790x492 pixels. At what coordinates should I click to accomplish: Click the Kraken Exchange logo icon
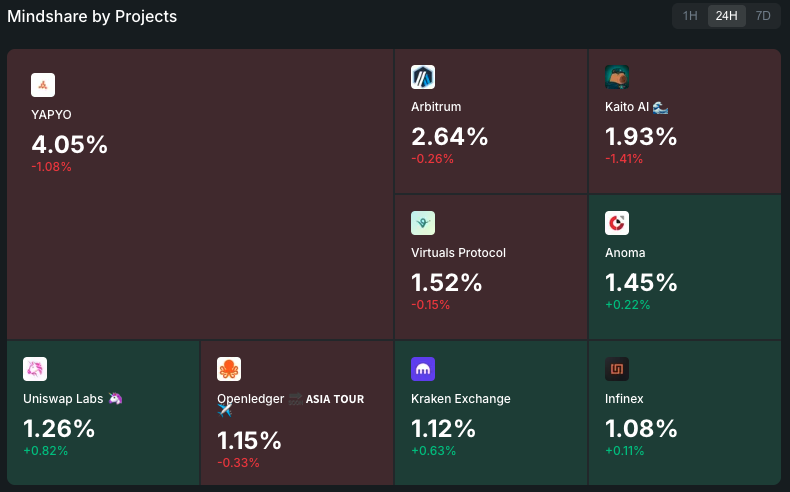423,369
